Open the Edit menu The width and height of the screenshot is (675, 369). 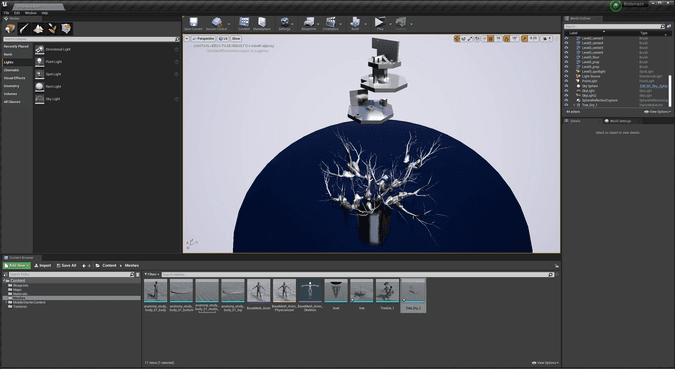[17, 13]
